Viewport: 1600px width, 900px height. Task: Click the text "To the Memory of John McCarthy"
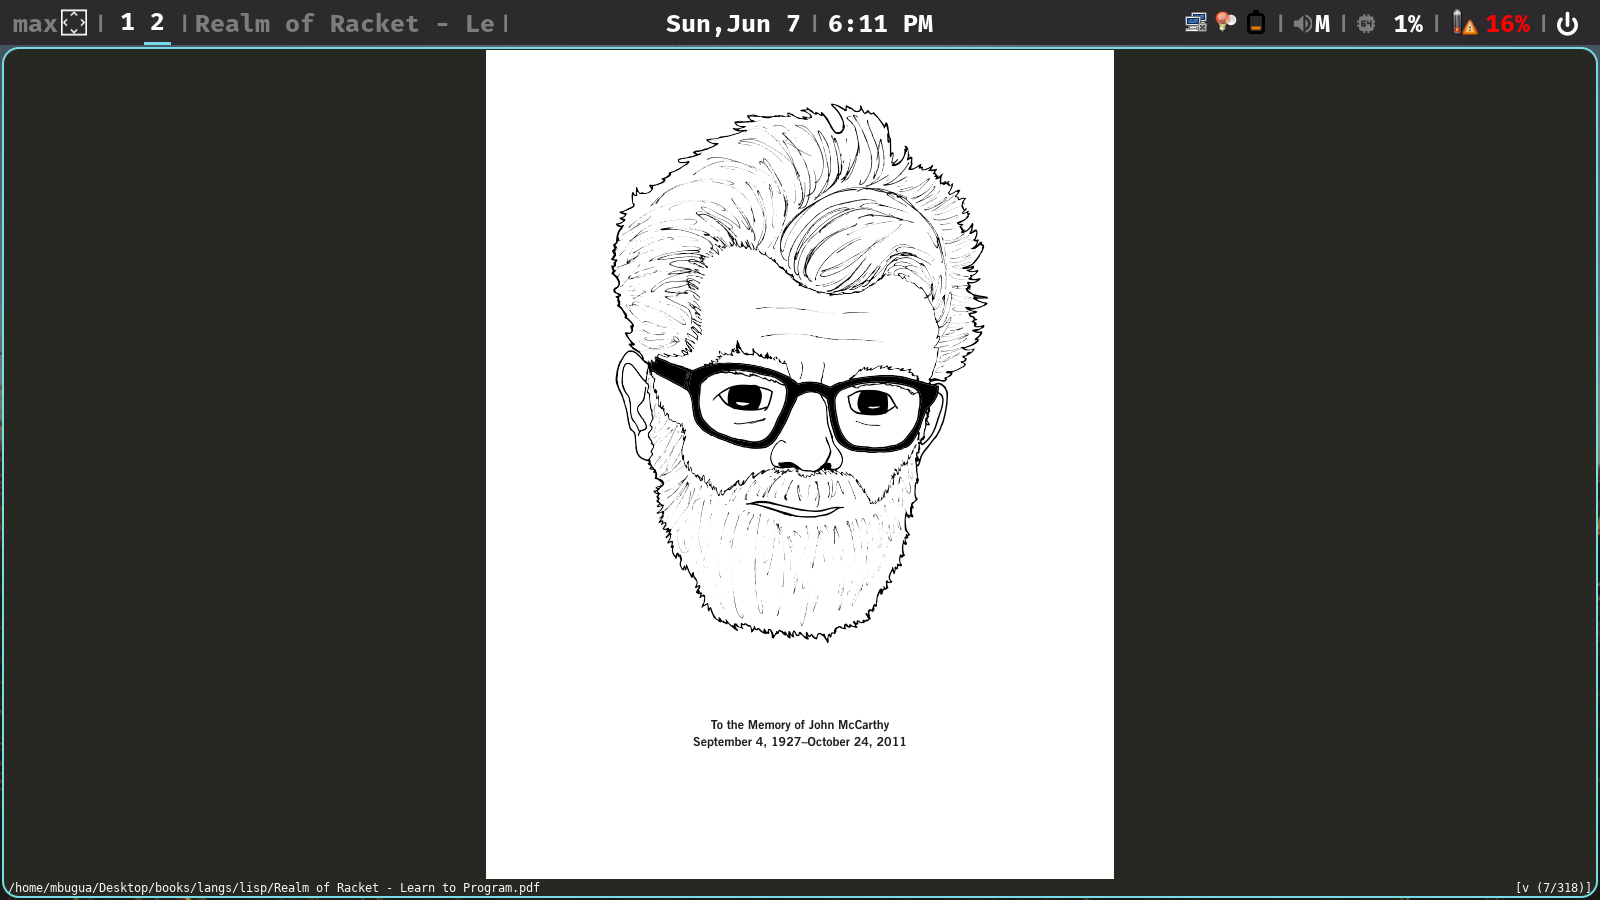coord(800,725)
